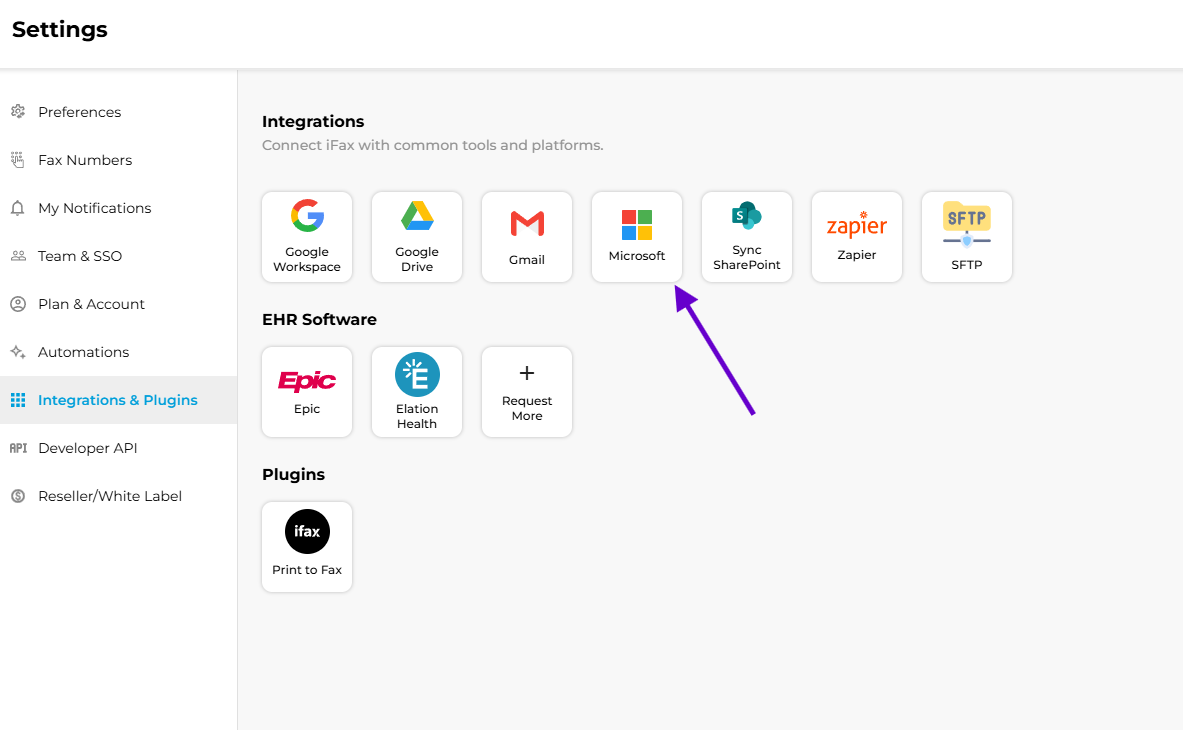This screenshot has height=730, width=1183.
Task: Click the Request More plus tile
Action: tap(527, 392)
